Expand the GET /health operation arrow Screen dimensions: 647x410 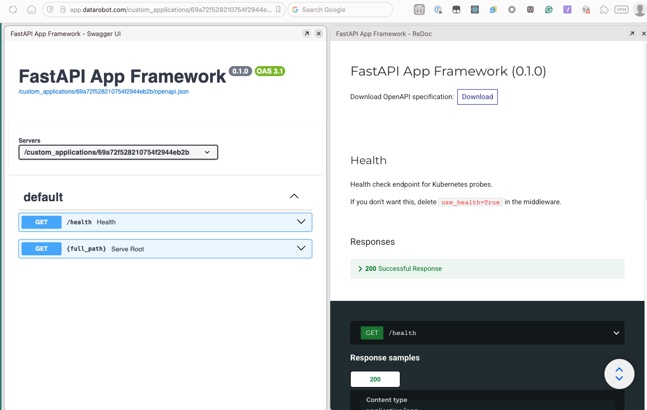[x=301, y=222]
